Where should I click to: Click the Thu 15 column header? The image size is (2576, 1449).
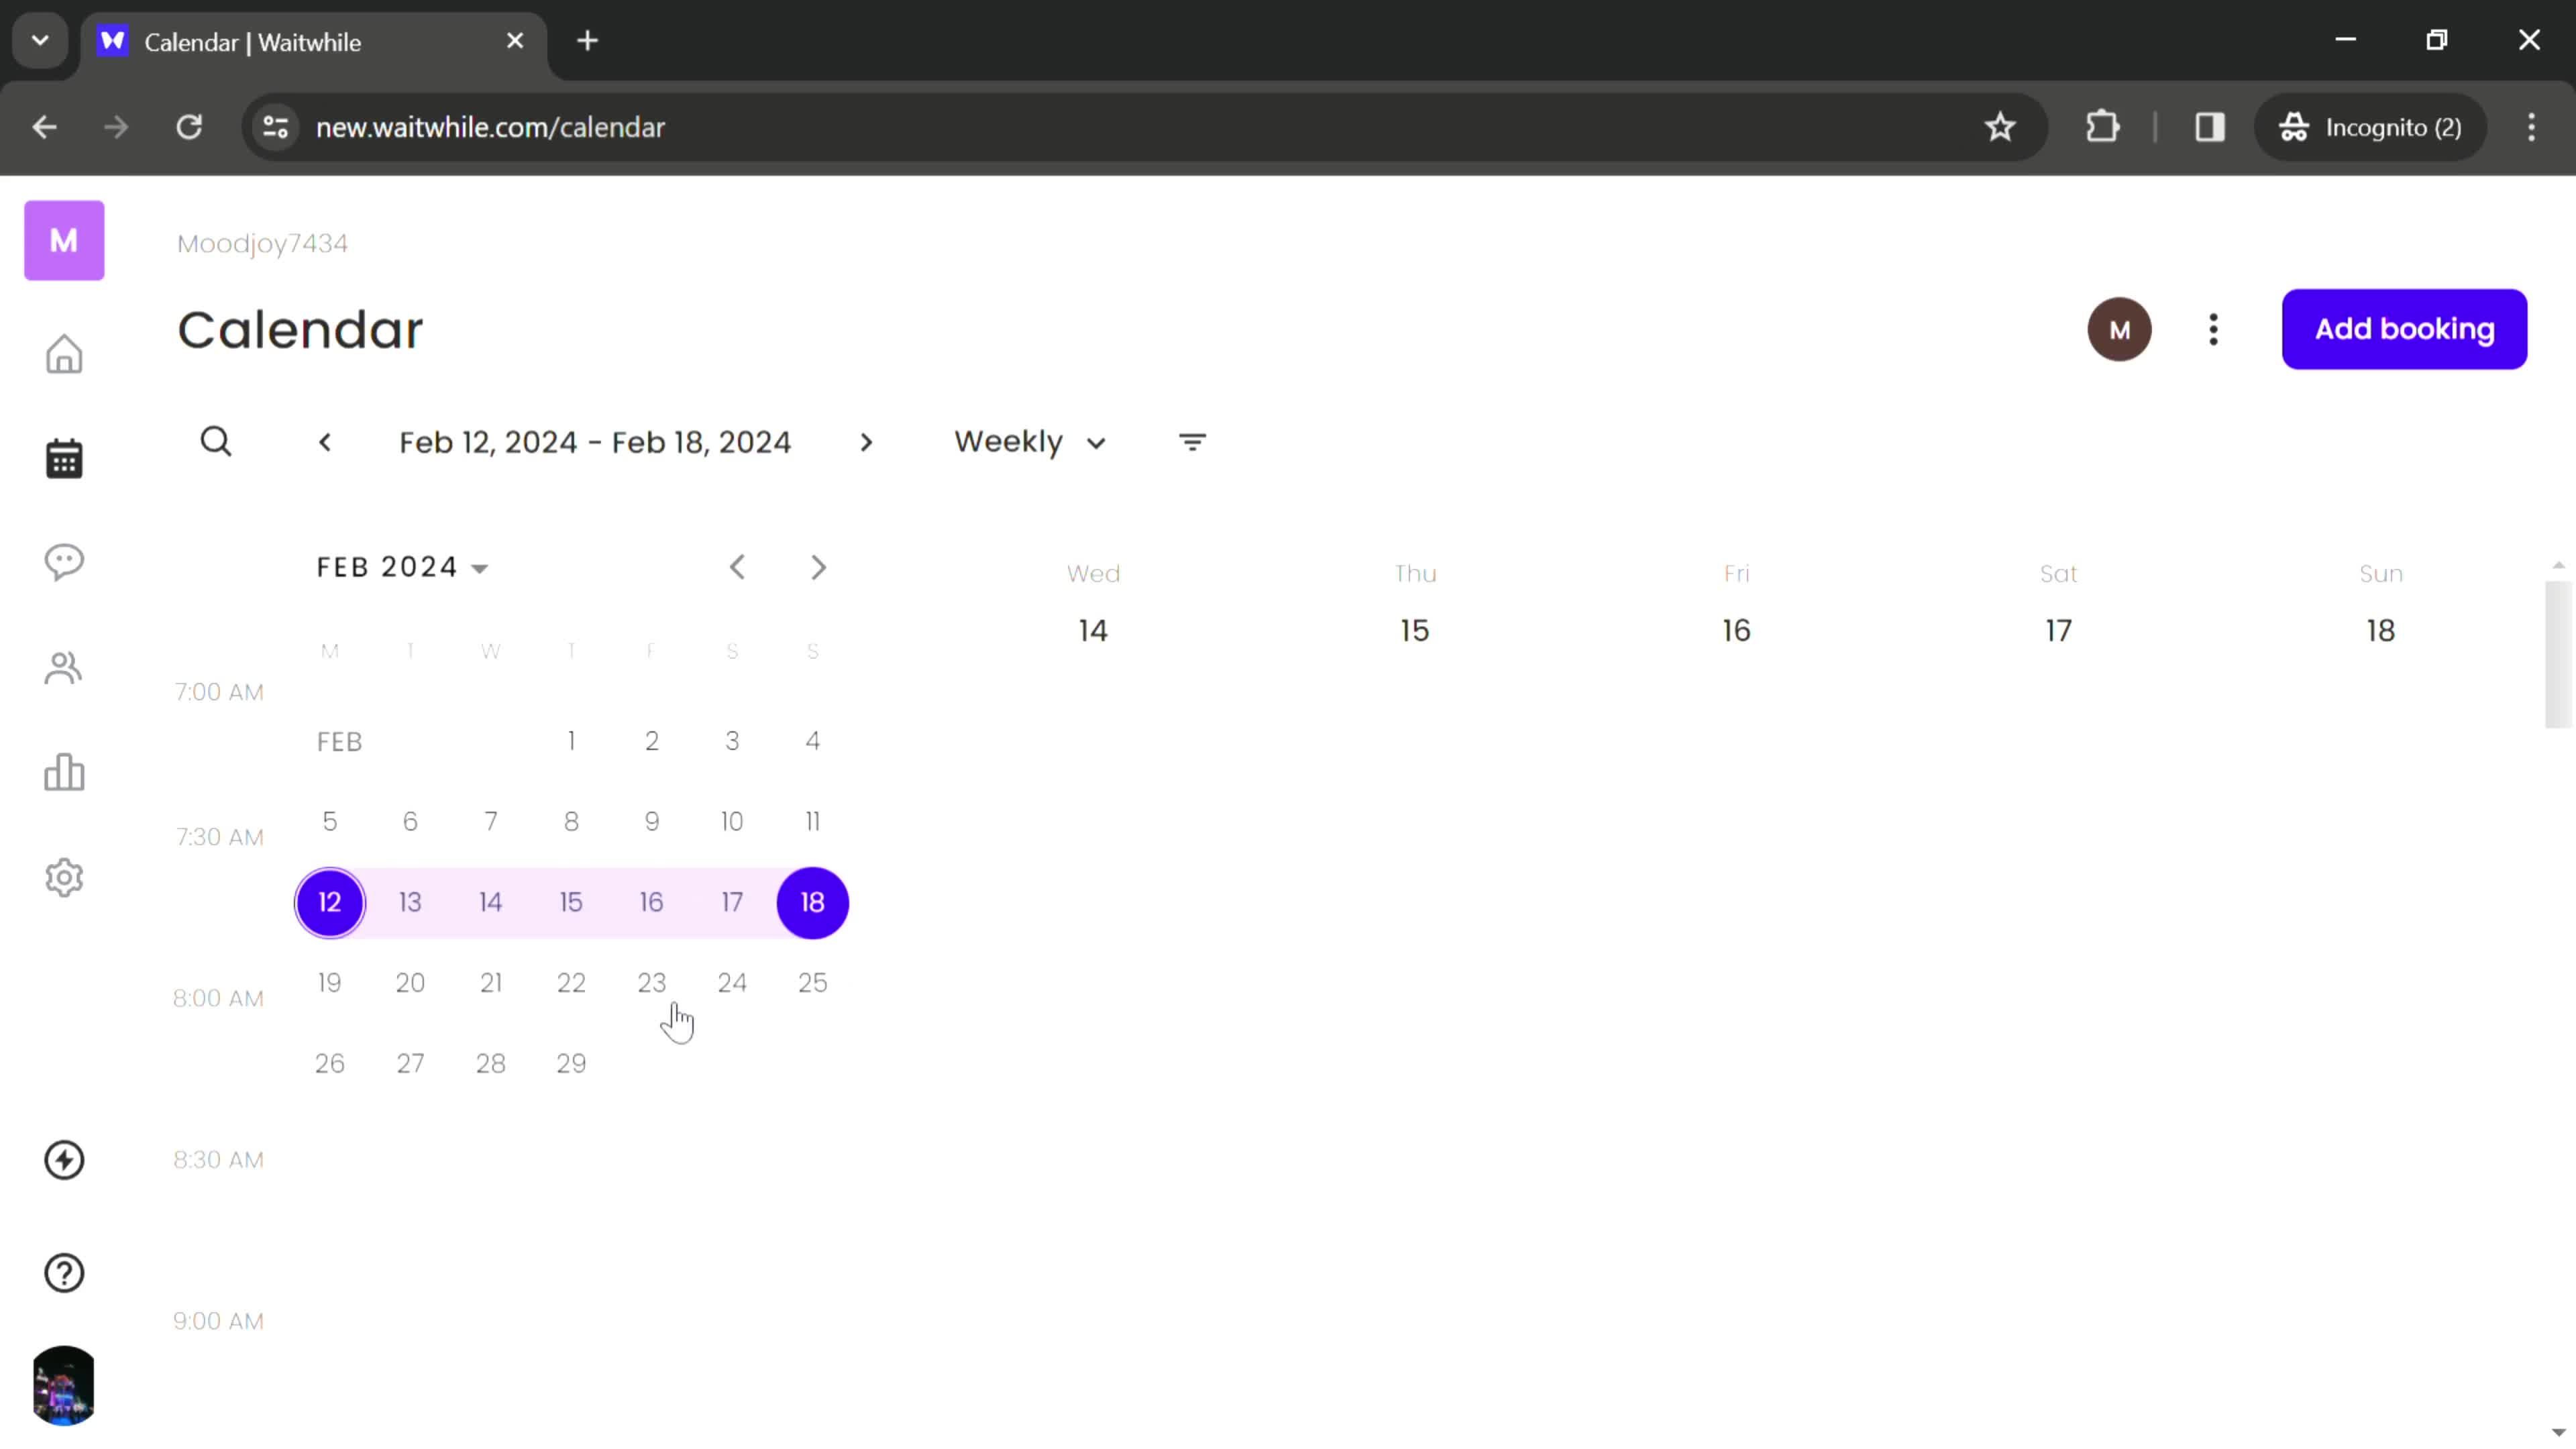1415,603
